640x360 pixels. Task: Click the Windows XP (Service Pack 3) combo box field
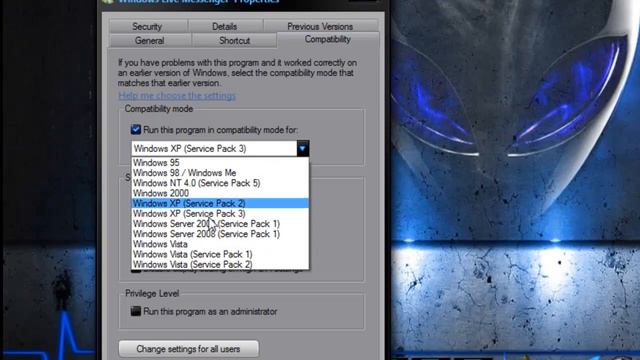coord(214,149)
